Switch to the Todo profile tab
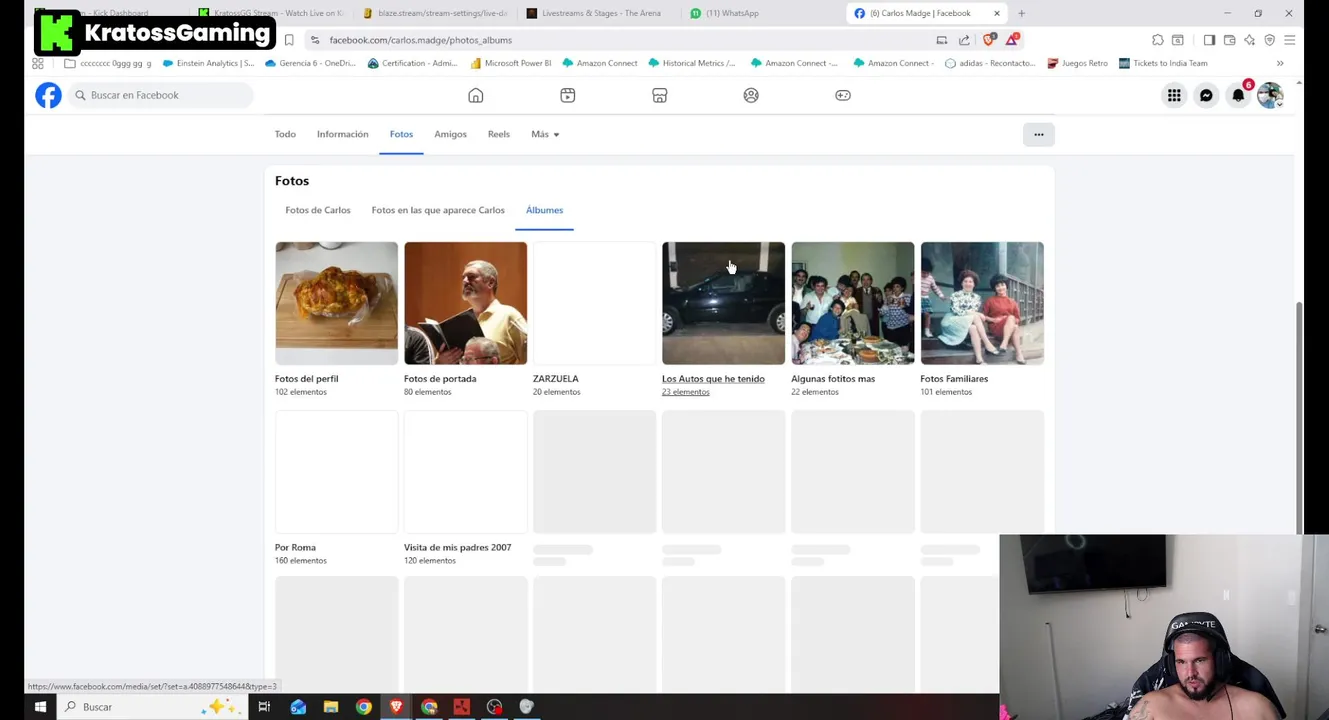The height and width of the screenshot is (720, 1329). pos(285,134)
